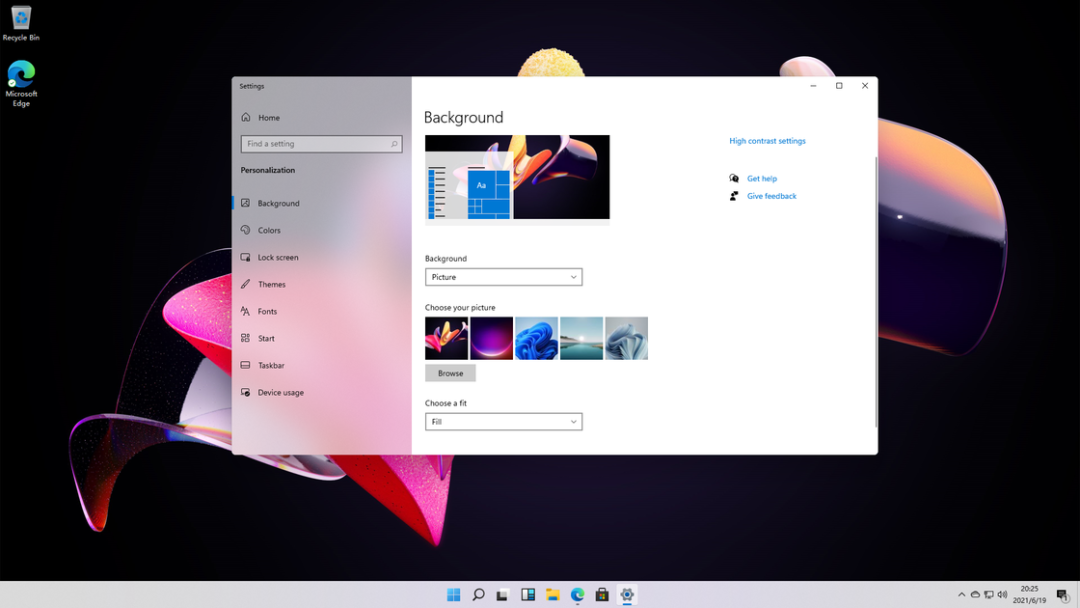Viewport: 1080px width, 608px height.
Task: Click Browse to pick a picture
Action: 450,373
